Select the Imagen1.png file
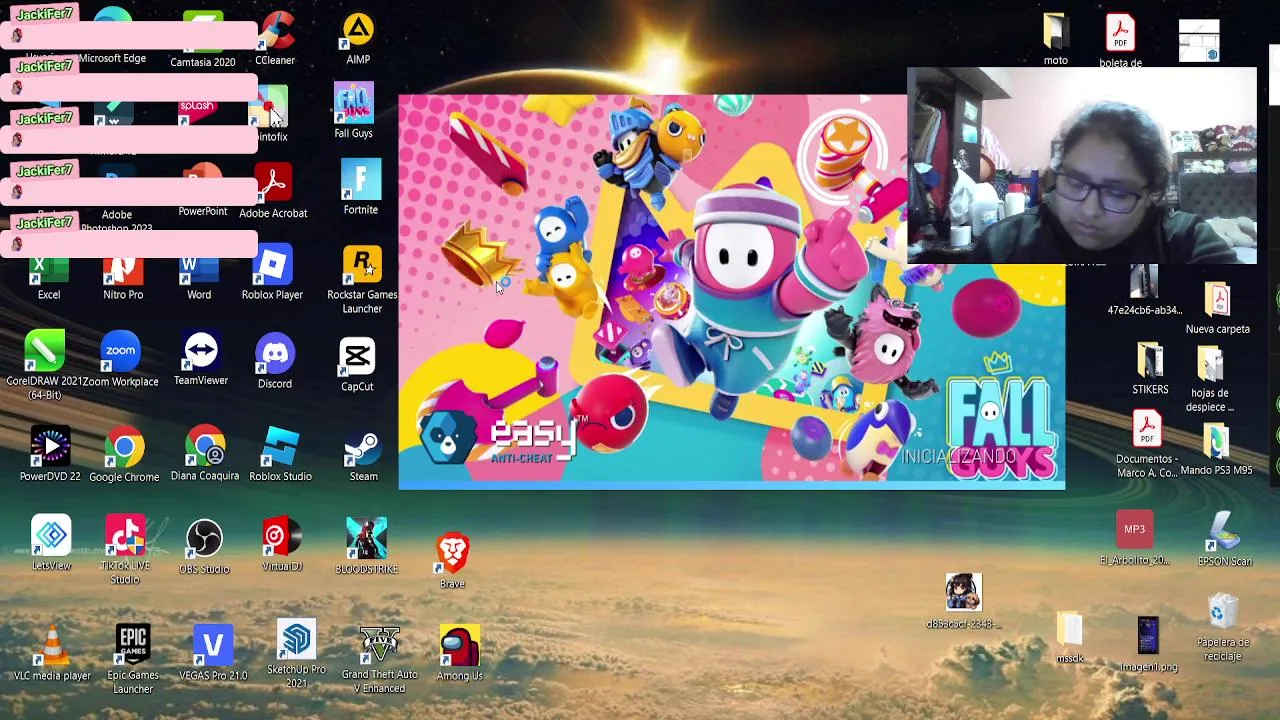Viewport: 1280px width, 720px height. 1148,645
